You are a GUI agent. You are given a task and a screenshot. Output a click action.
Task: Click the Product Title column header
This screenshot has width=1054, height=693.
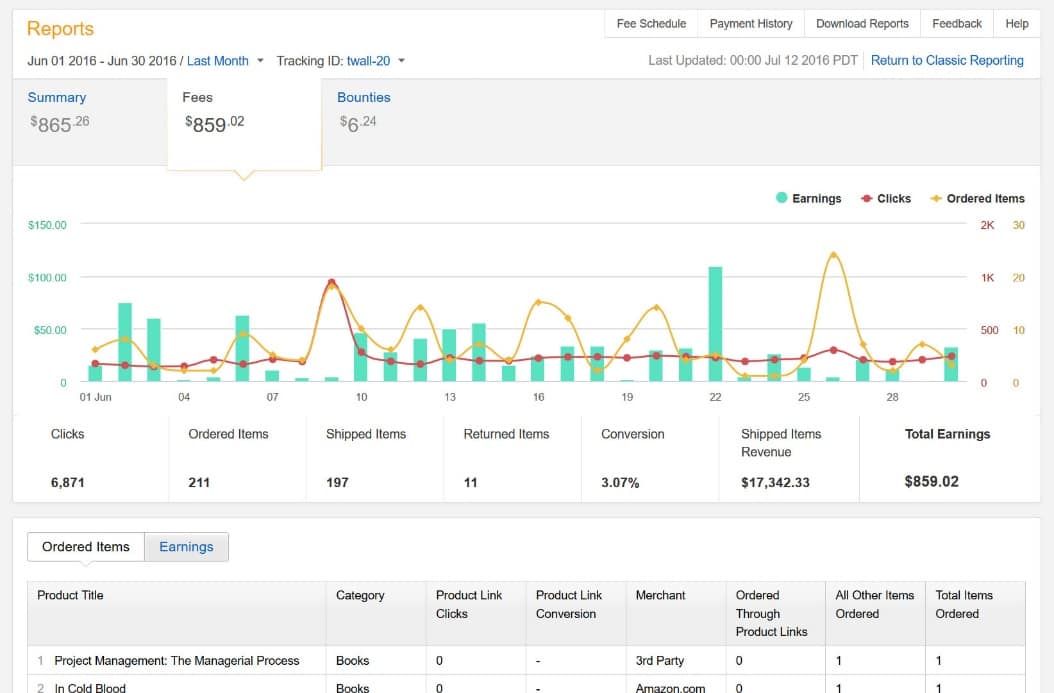coord(70,595)
